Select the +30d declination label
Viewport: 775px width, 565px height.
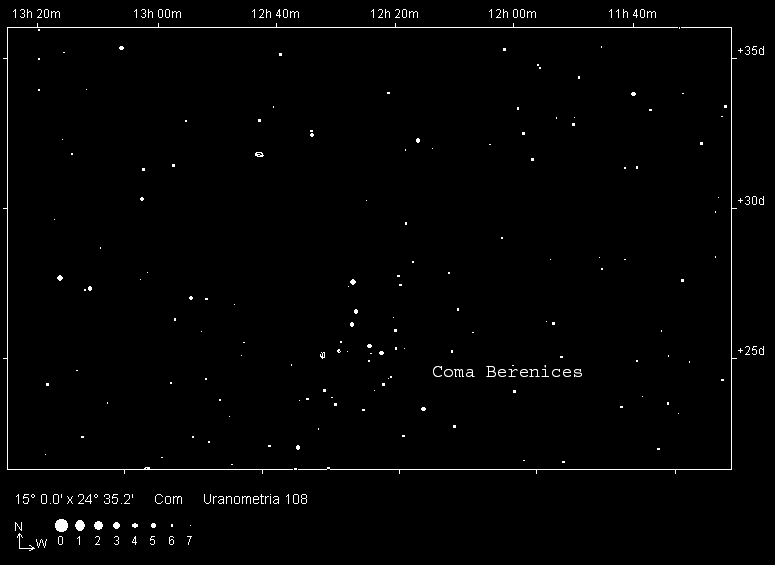(x=751, y=201)
